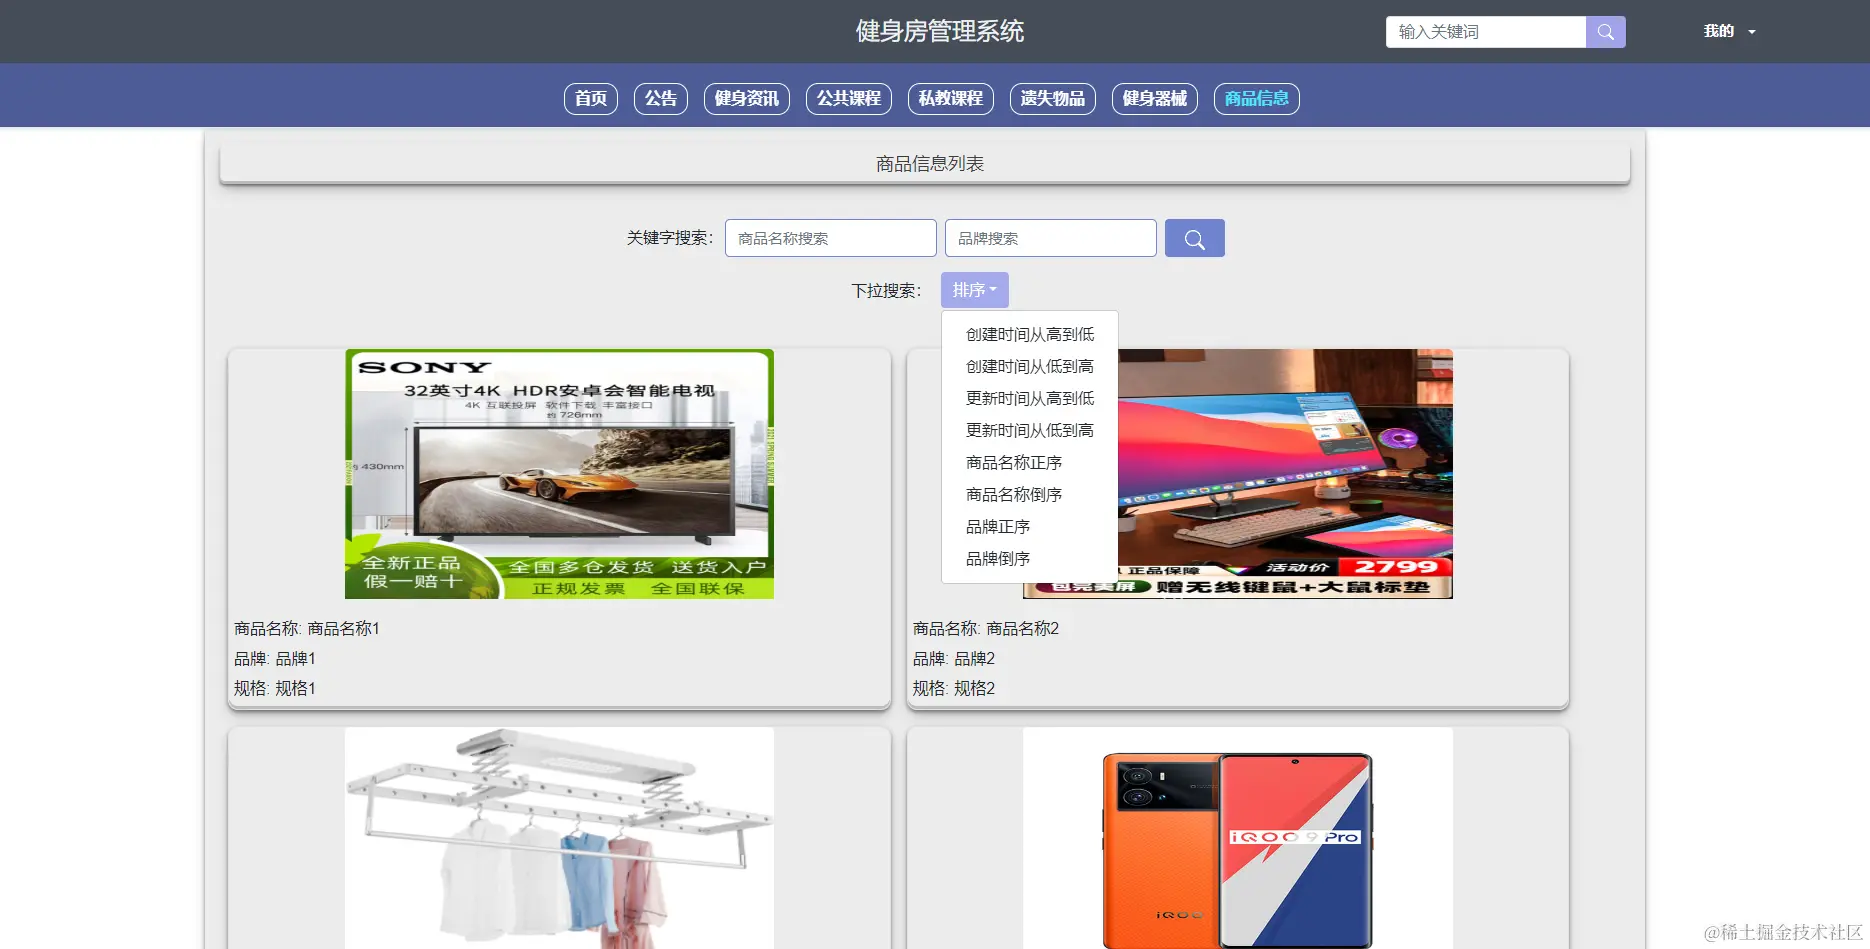
Task: Open 公共课程 nav tab
Action: click(x=849, y=98)
